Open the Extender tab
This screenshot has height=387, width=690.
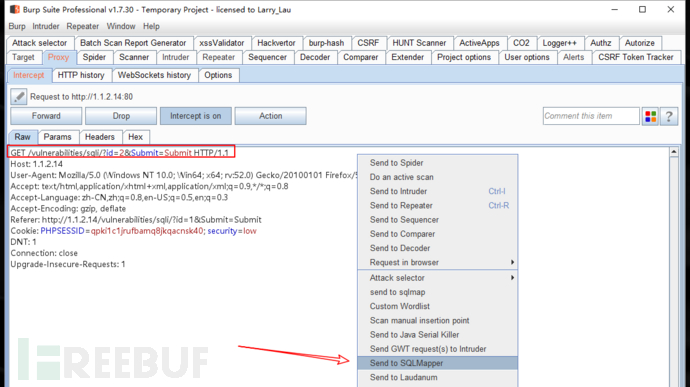tap(407, 57)
